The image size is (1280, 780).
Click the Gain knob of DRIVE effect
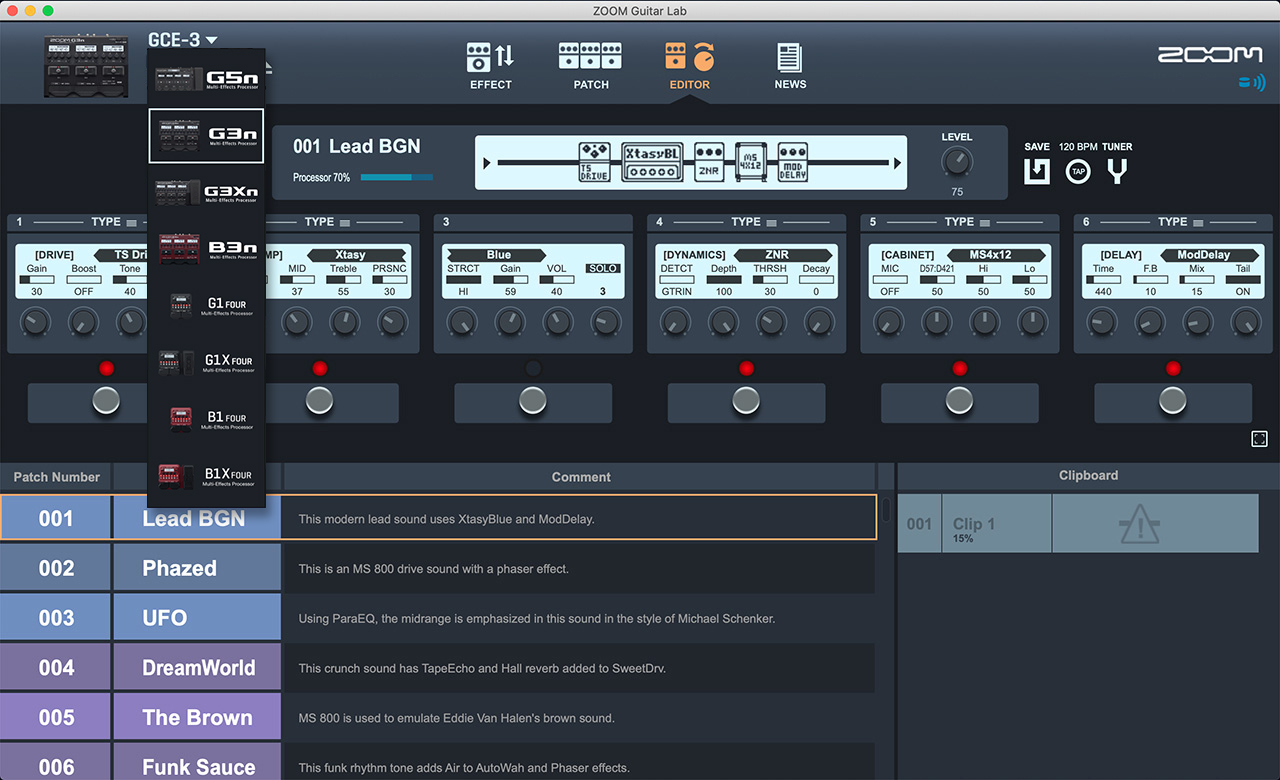point(35,322)
